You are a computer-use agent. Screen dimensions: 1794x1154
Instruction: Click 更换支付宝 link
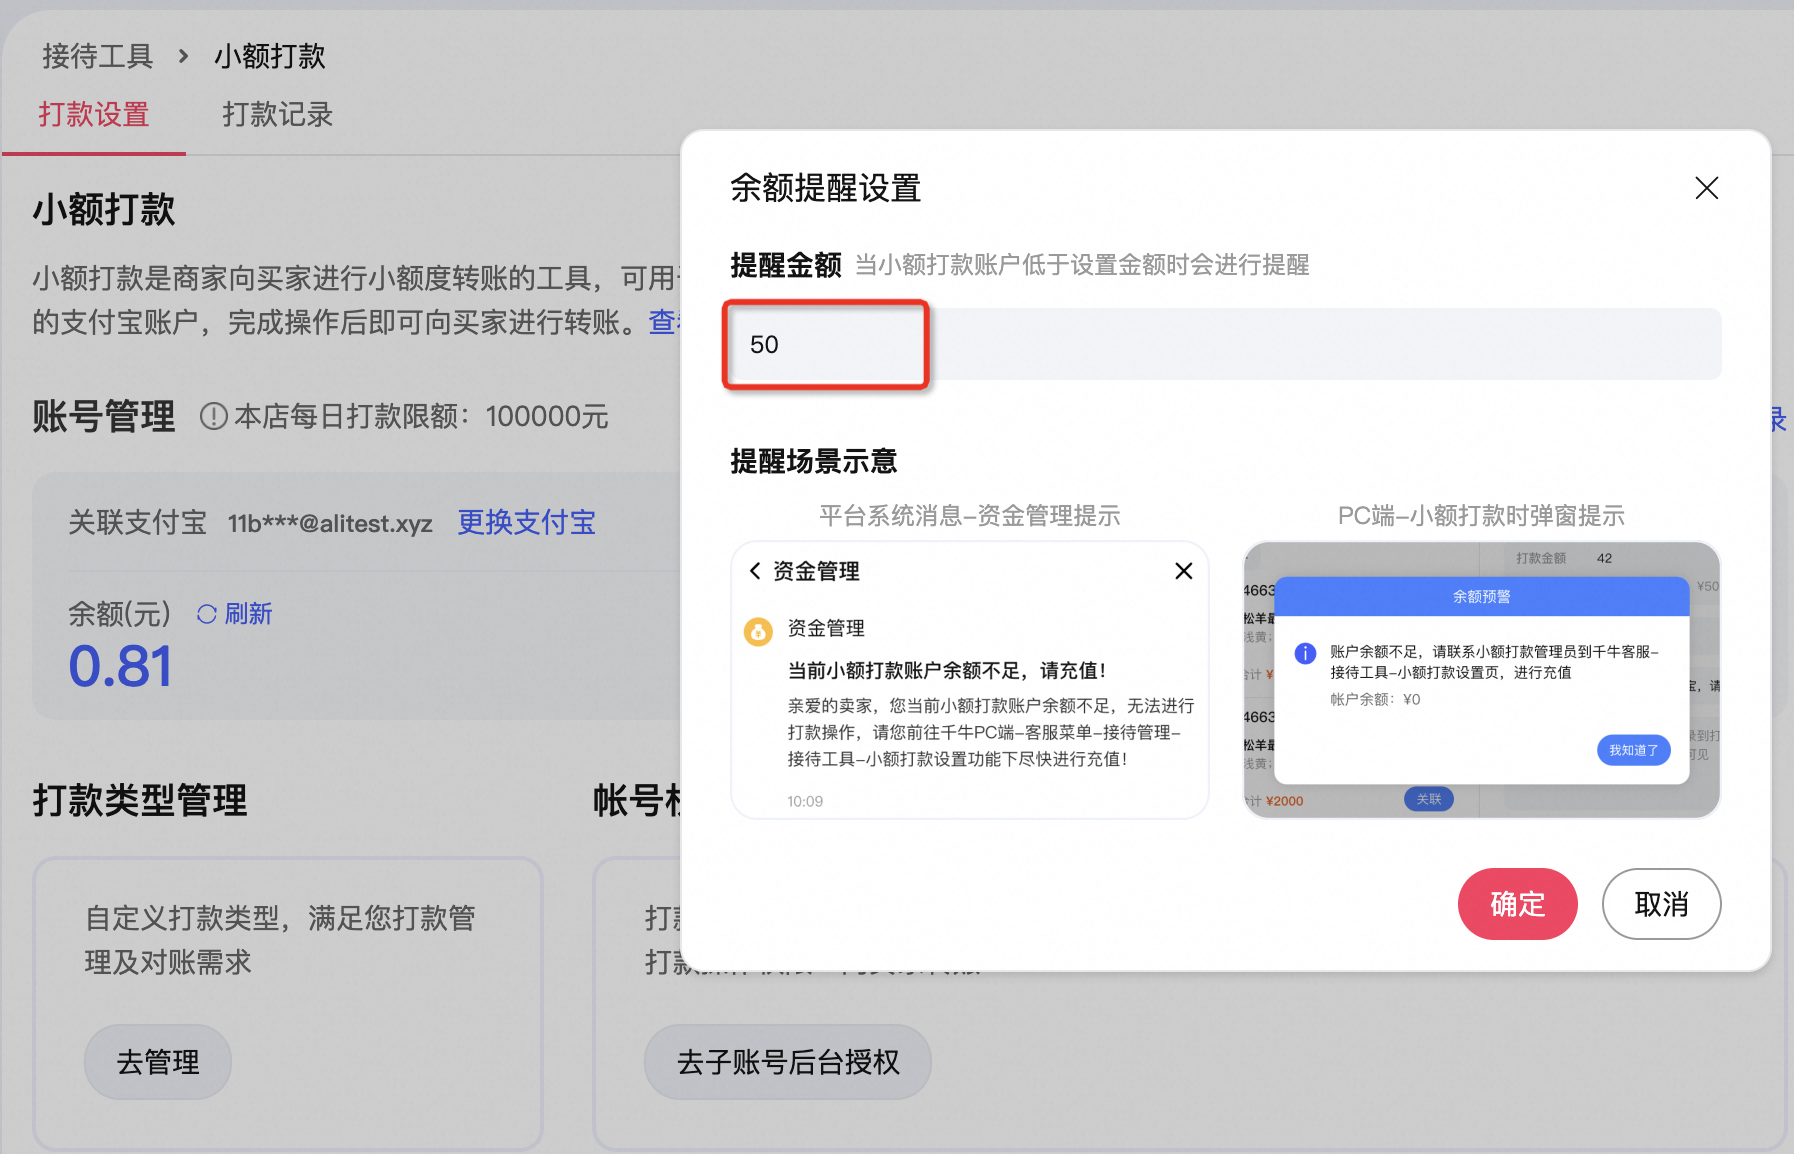[526, 522]
